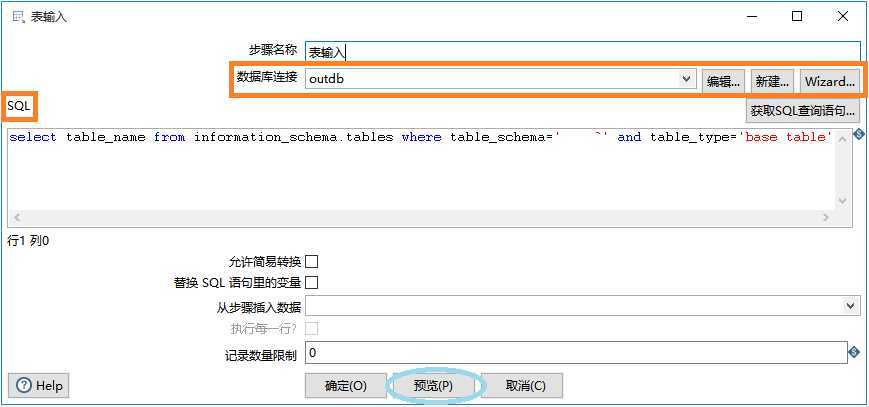Confirm with the 确定(O) button
The height and width of the screenshot is (407, 869).
coord(346,386)
